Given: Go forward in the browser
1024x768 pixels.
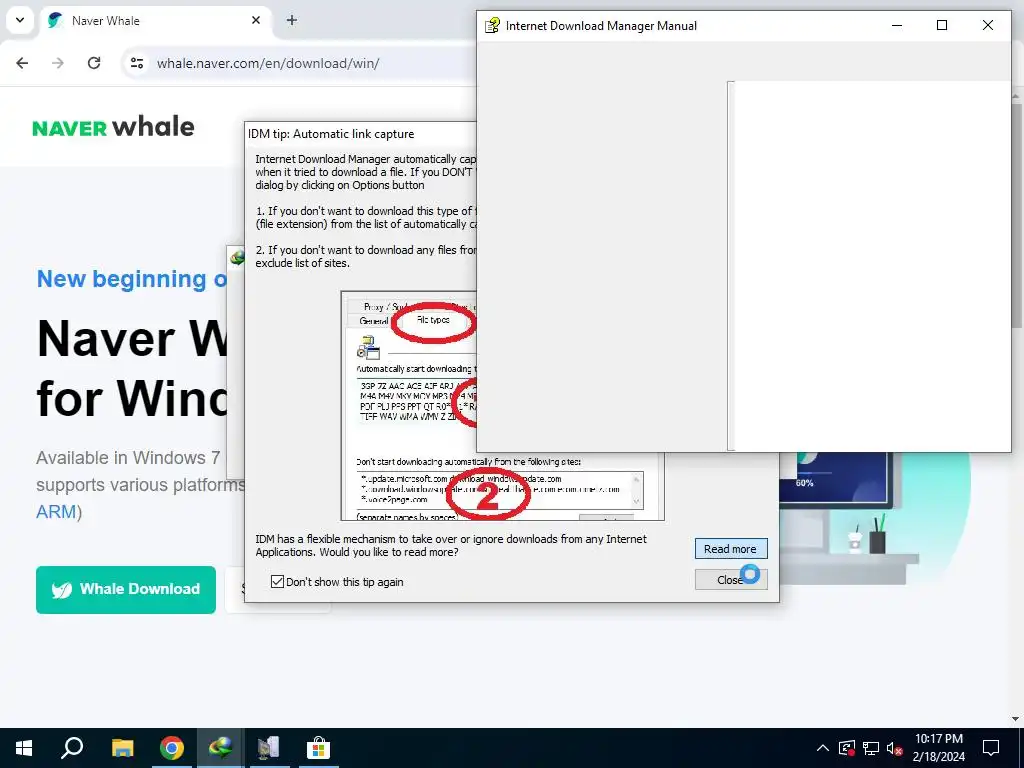Looking at the screenshot, I should (58, 63).
